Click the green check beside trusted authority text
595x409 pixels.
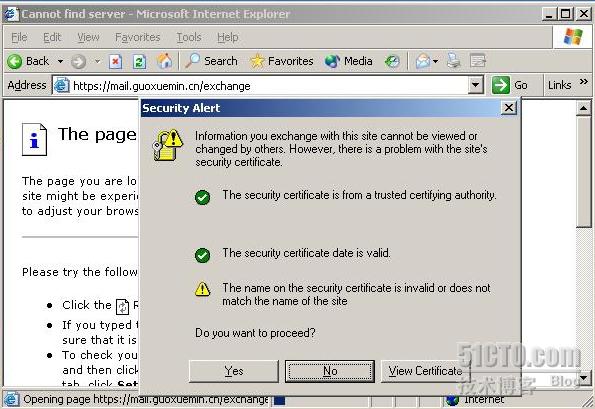[202, 197]
